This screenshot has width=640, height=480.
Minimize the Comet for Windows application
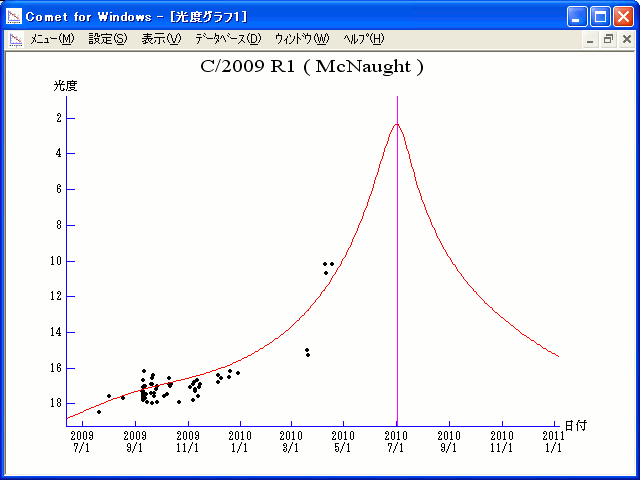pos(577,16)
